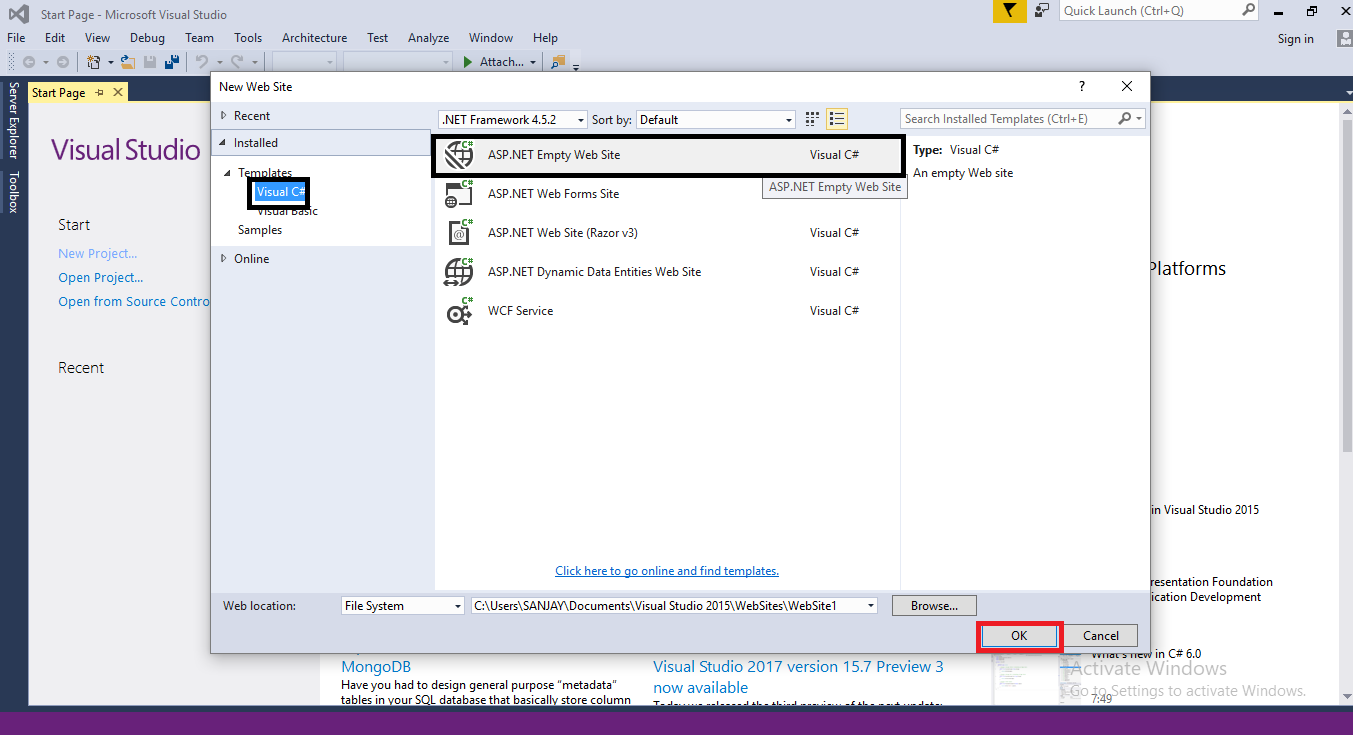Click the WCF Service template icon

459,311
